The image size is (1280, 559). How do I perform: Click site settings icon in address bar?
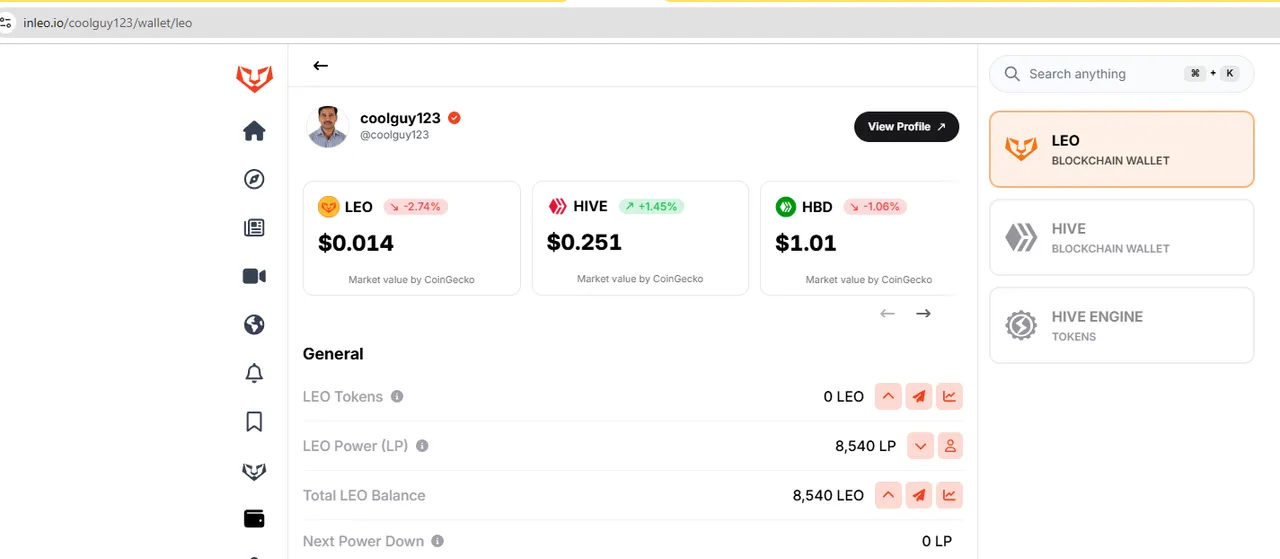click(x=7, y=22)
